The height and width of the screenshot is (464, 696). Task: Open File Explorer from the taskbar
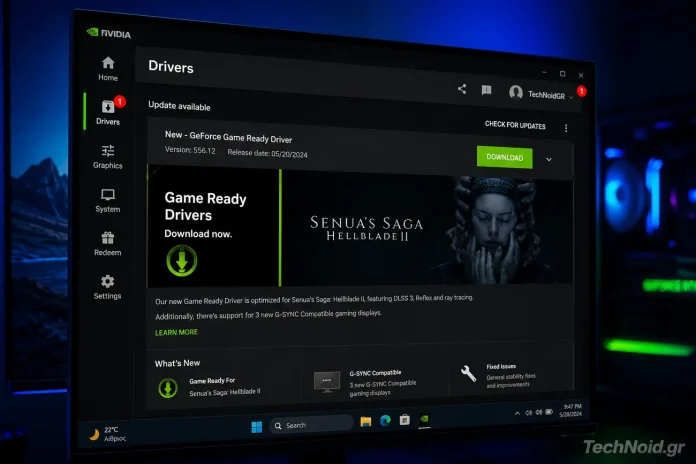coord(366,421)
